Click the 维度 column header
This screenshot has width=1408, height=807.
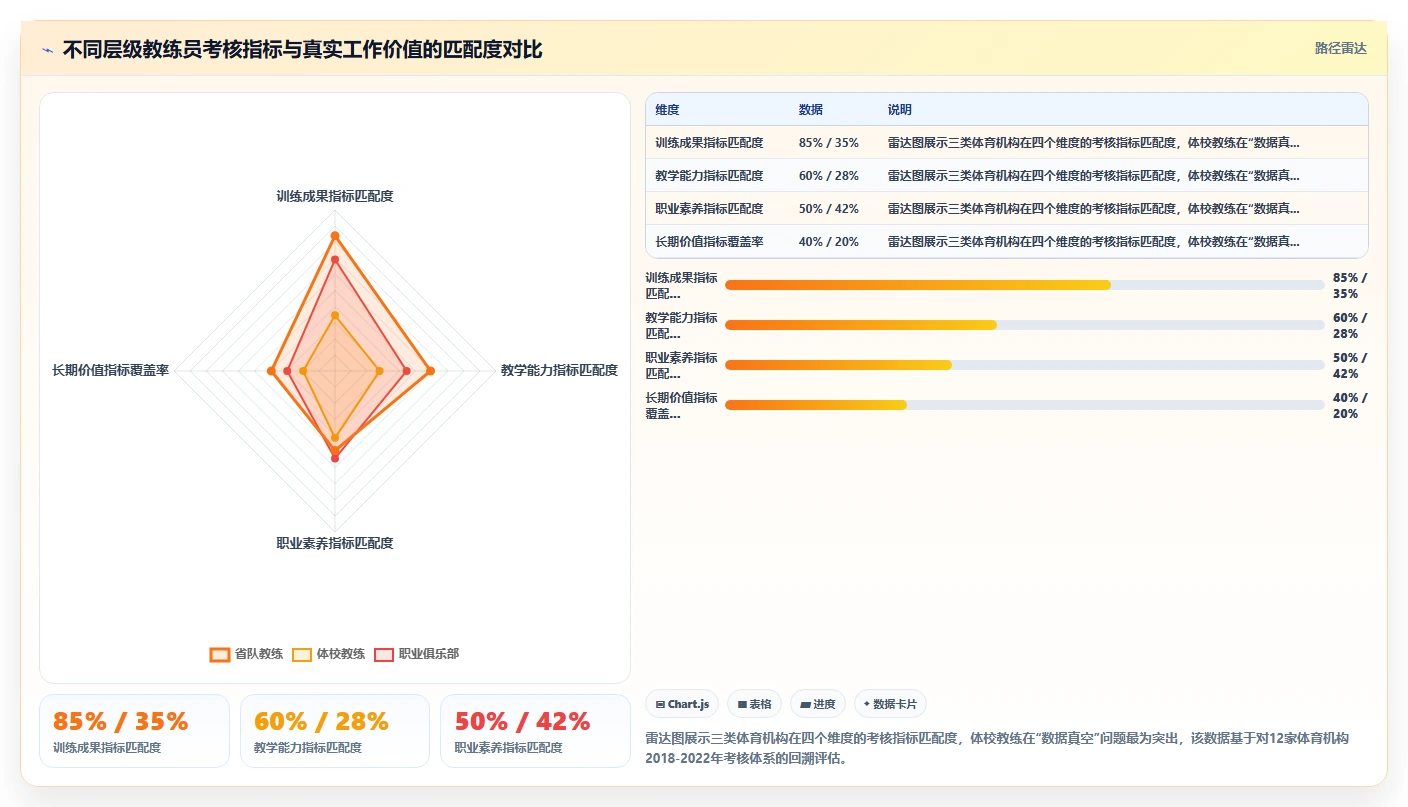(x=667, y=110)
